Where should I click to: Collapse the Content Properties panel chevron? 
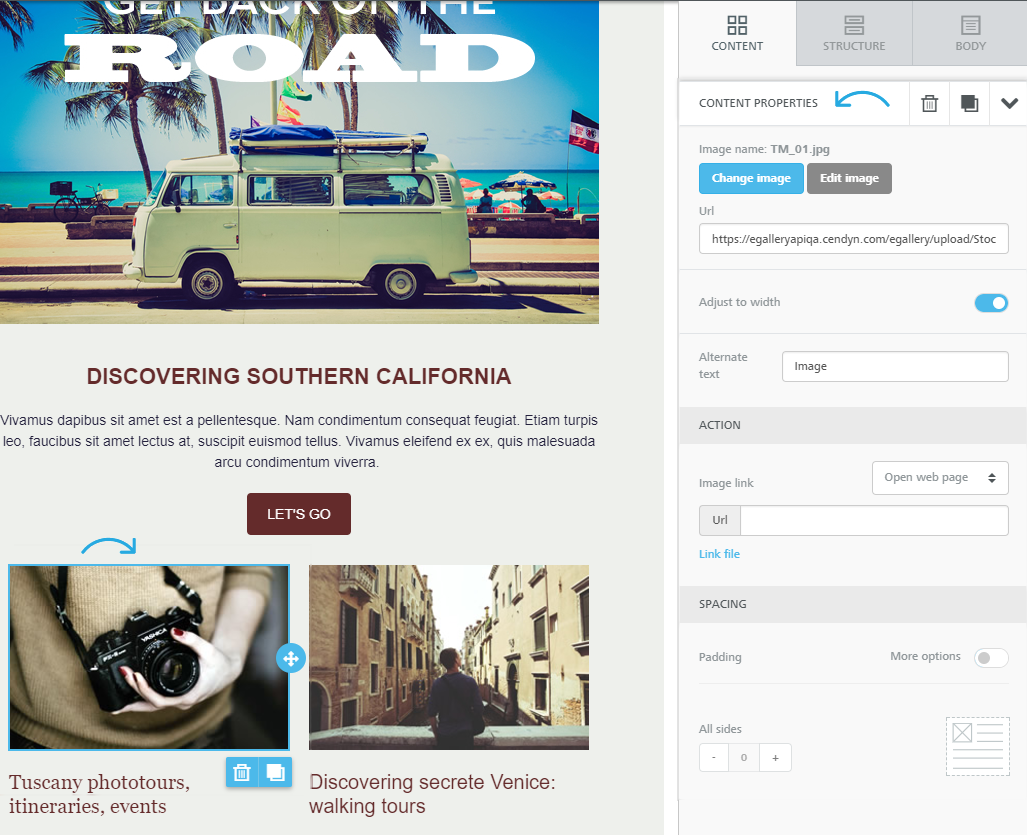pyautogui.click(x=1009, y=103)
